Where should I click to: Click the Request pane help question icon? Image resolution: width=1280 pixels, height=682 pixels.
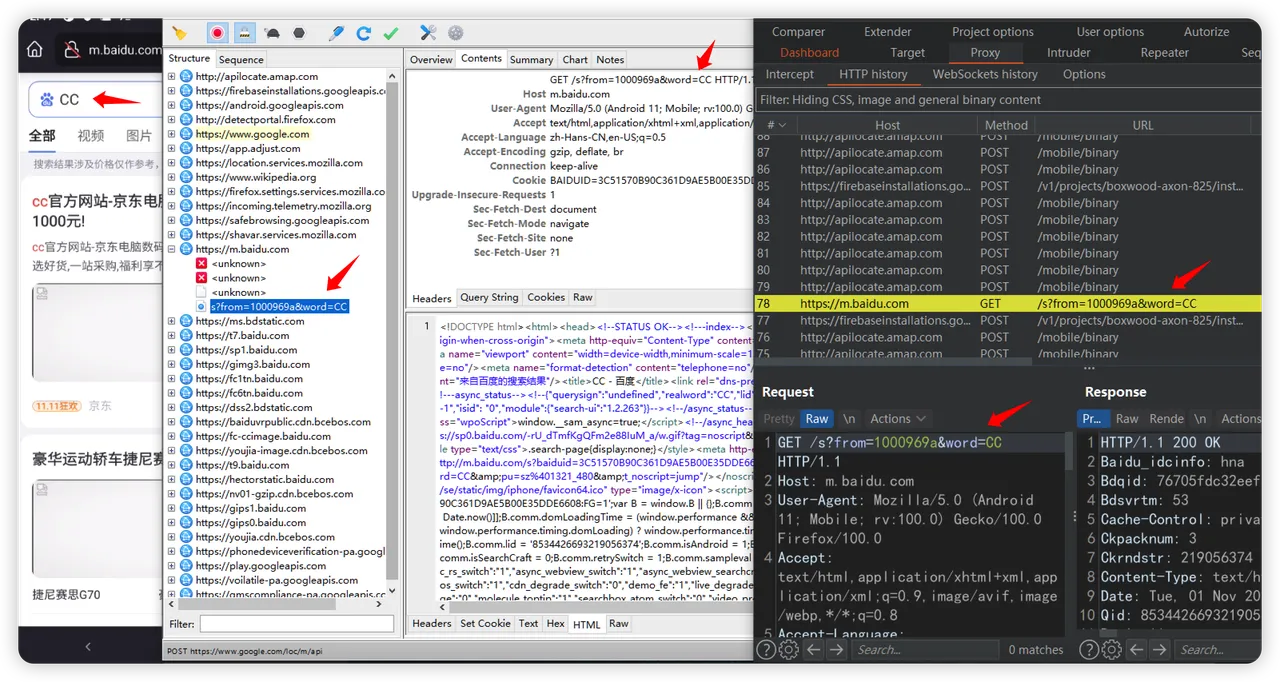766,650
